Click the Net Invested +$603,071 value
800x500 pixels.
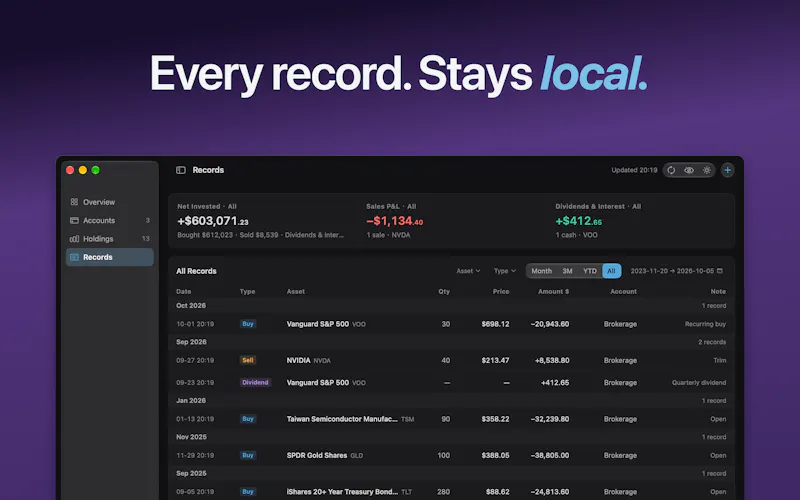pos(213,221)
